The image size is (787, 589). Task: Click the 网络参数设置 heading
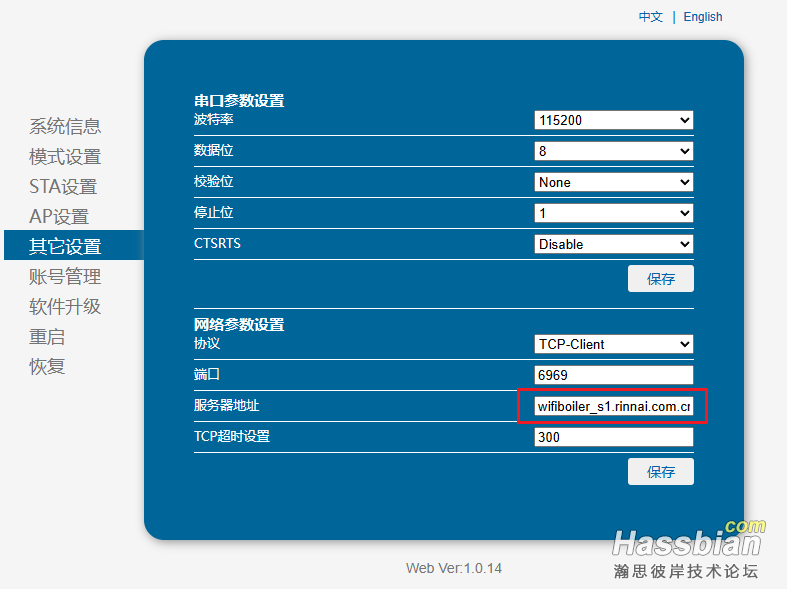click(x=239, y=325)
